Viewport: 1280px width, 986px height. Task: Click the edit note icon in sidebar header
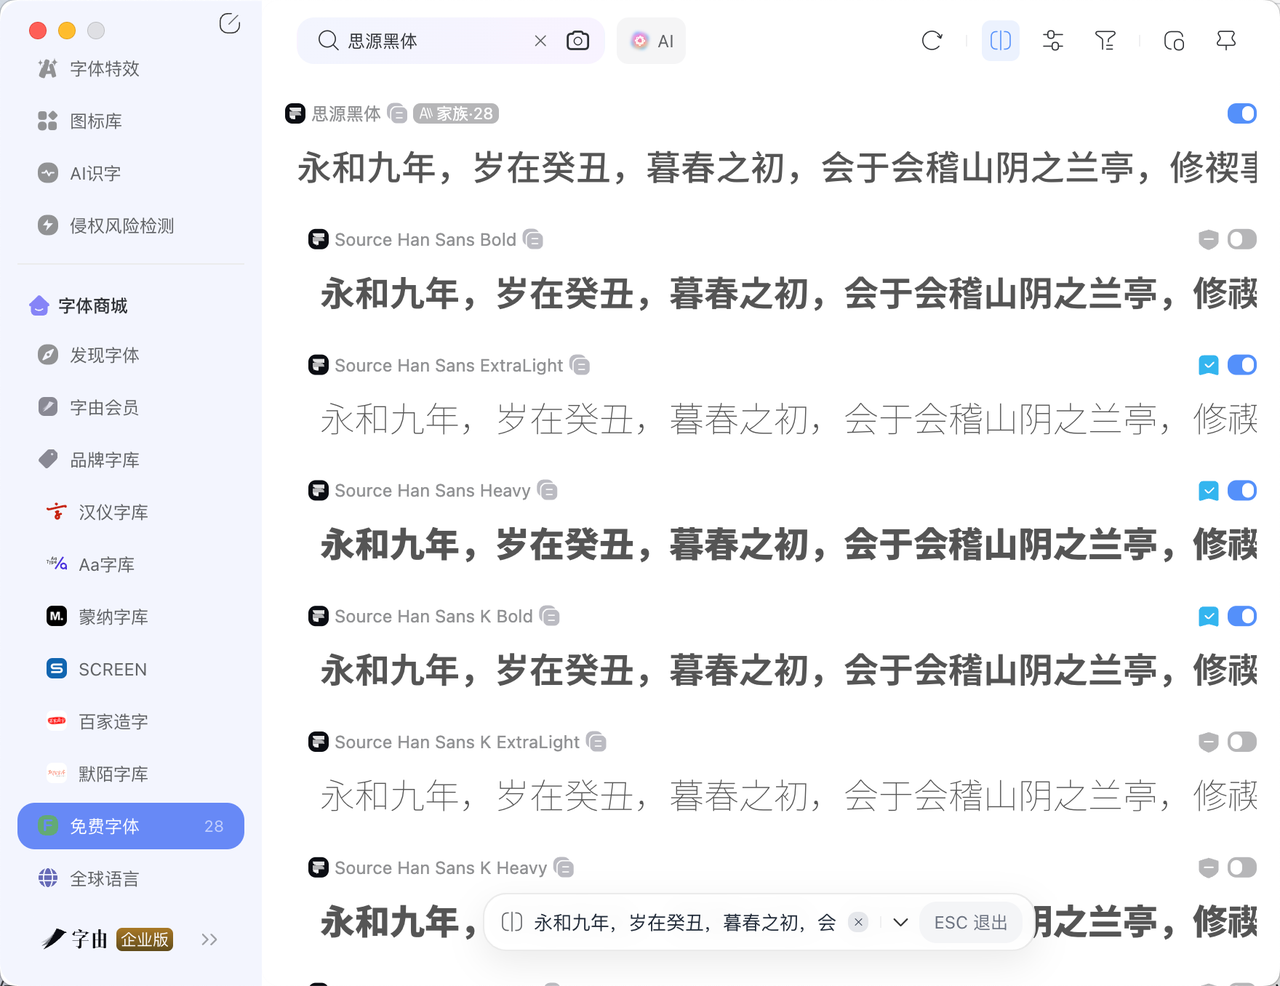click(x=230, y=24)
